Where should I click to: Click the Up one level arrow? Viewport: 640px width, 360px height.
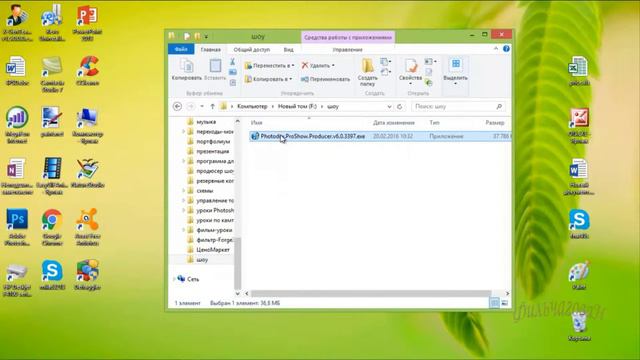coord(212,107)
